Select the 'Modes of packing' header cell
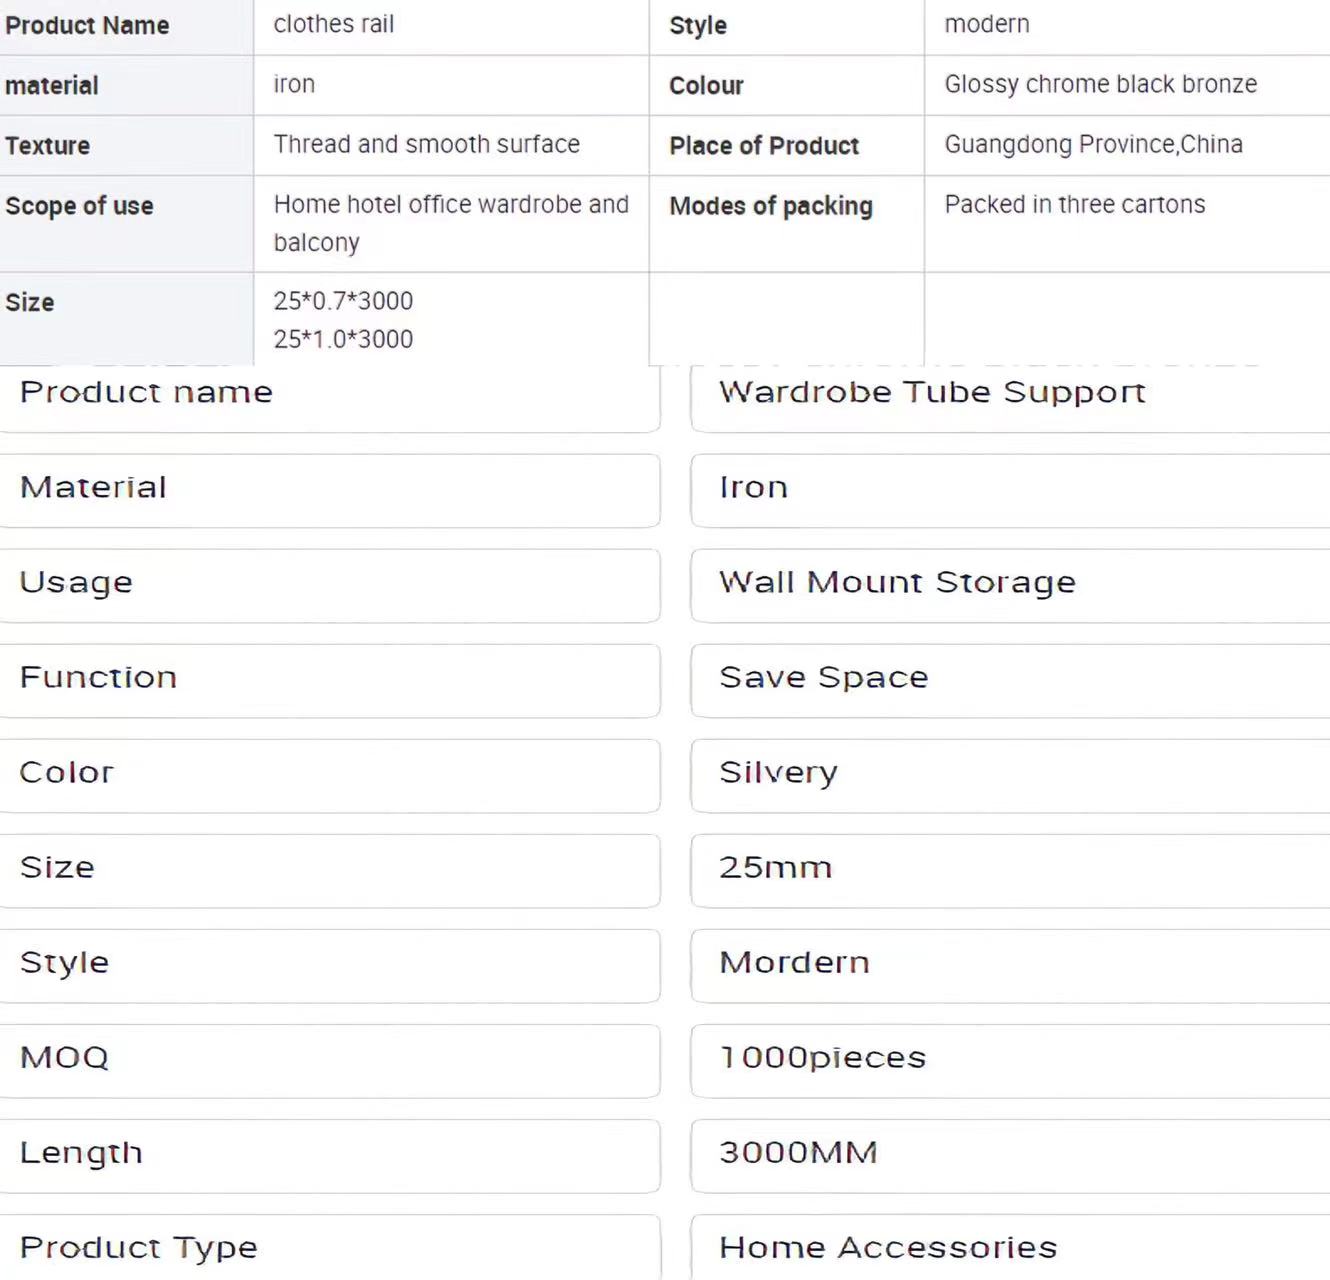 [771, 206]
